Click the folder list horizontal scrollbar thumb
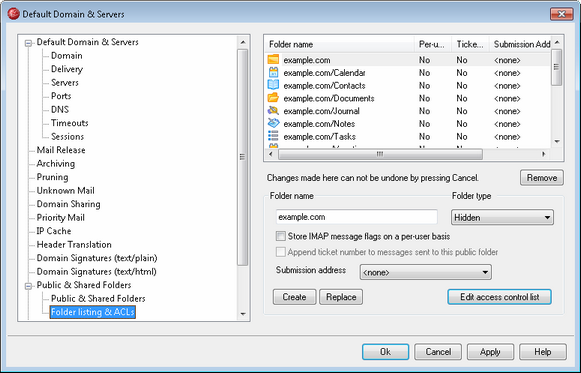 click(380, 154)
